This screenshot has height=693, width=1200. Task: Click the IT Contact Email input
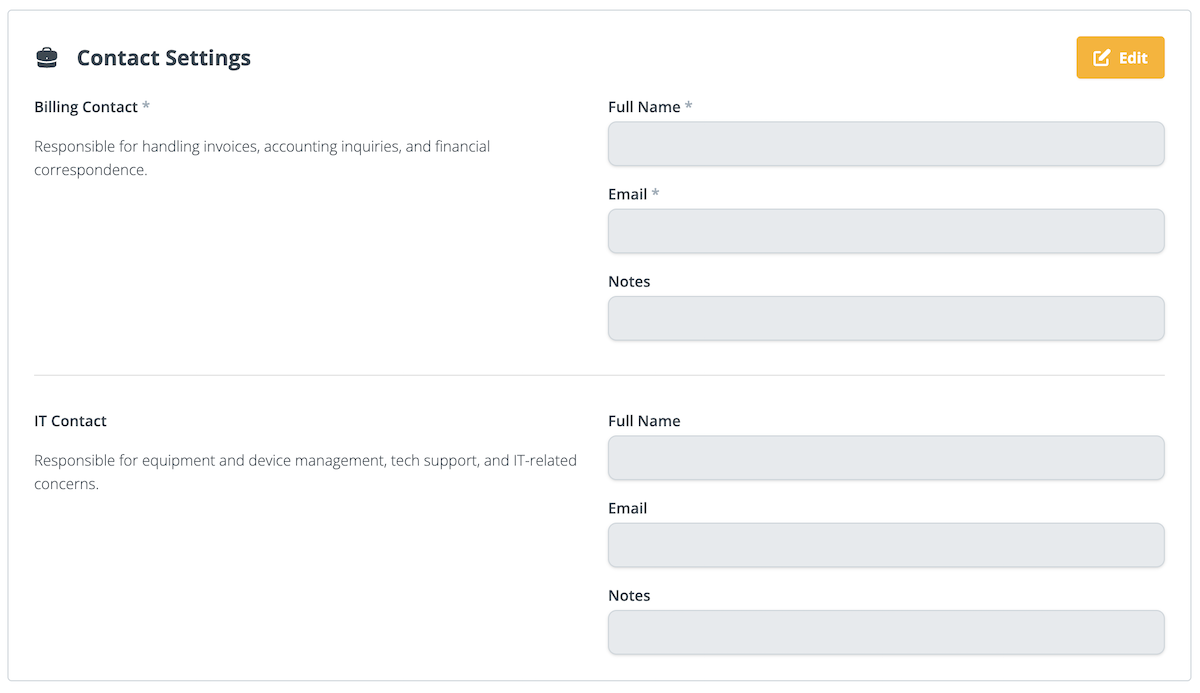(885, 545)
